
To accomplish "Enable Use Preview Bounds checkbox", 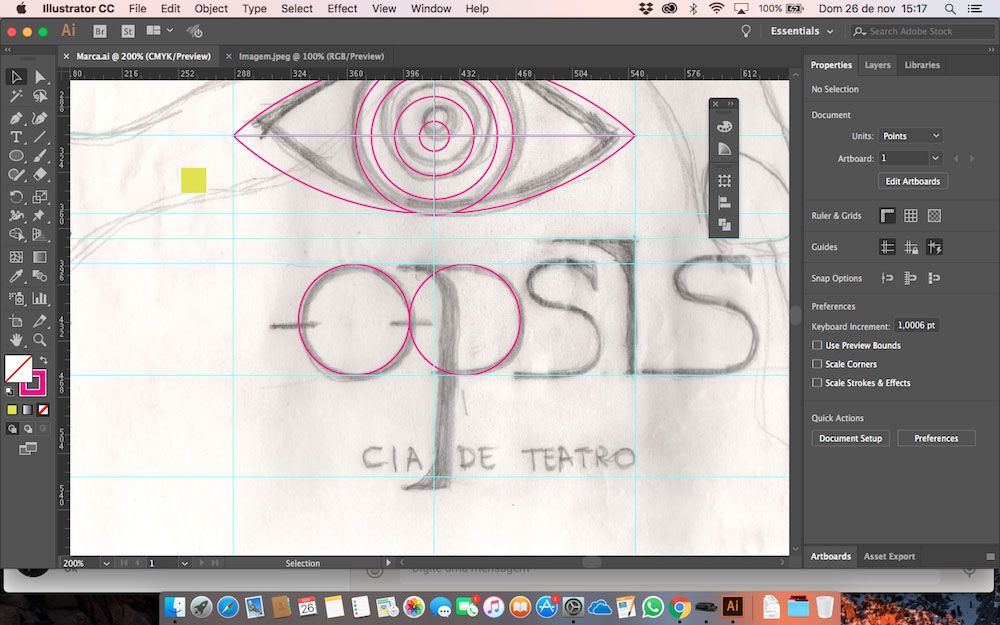I will tap(817, 346).
